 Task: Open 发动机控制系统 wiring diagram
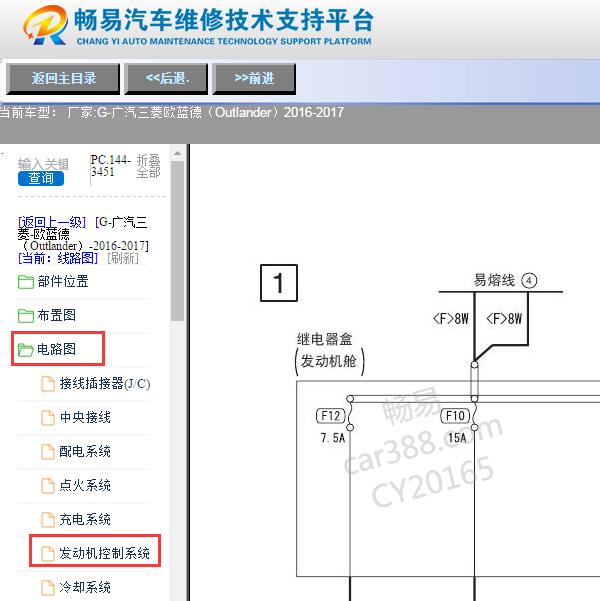[104, 553]
